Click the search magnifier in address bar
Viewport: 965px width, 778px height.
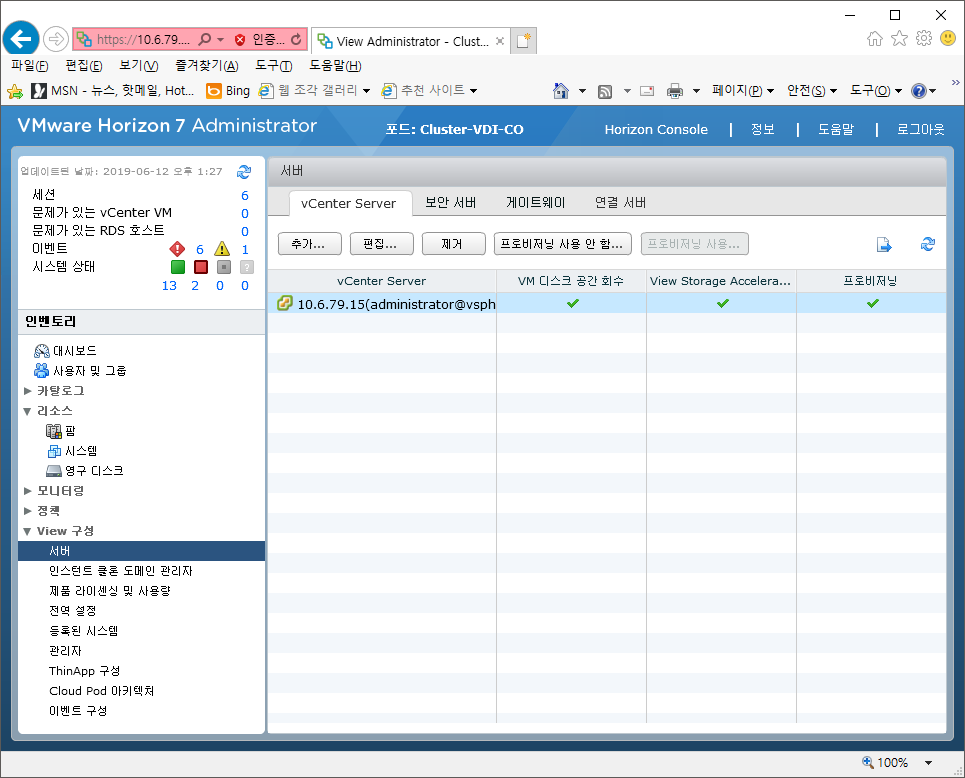pyautogui.click(x=204, y=39)
